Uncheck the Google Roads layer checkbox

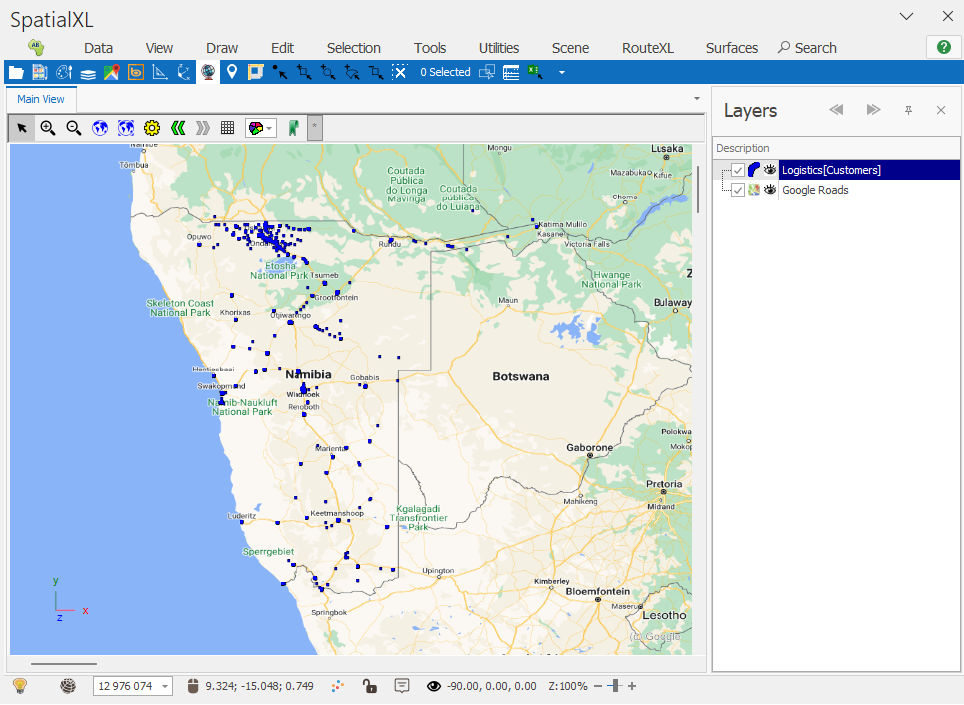tap(738, 190)
